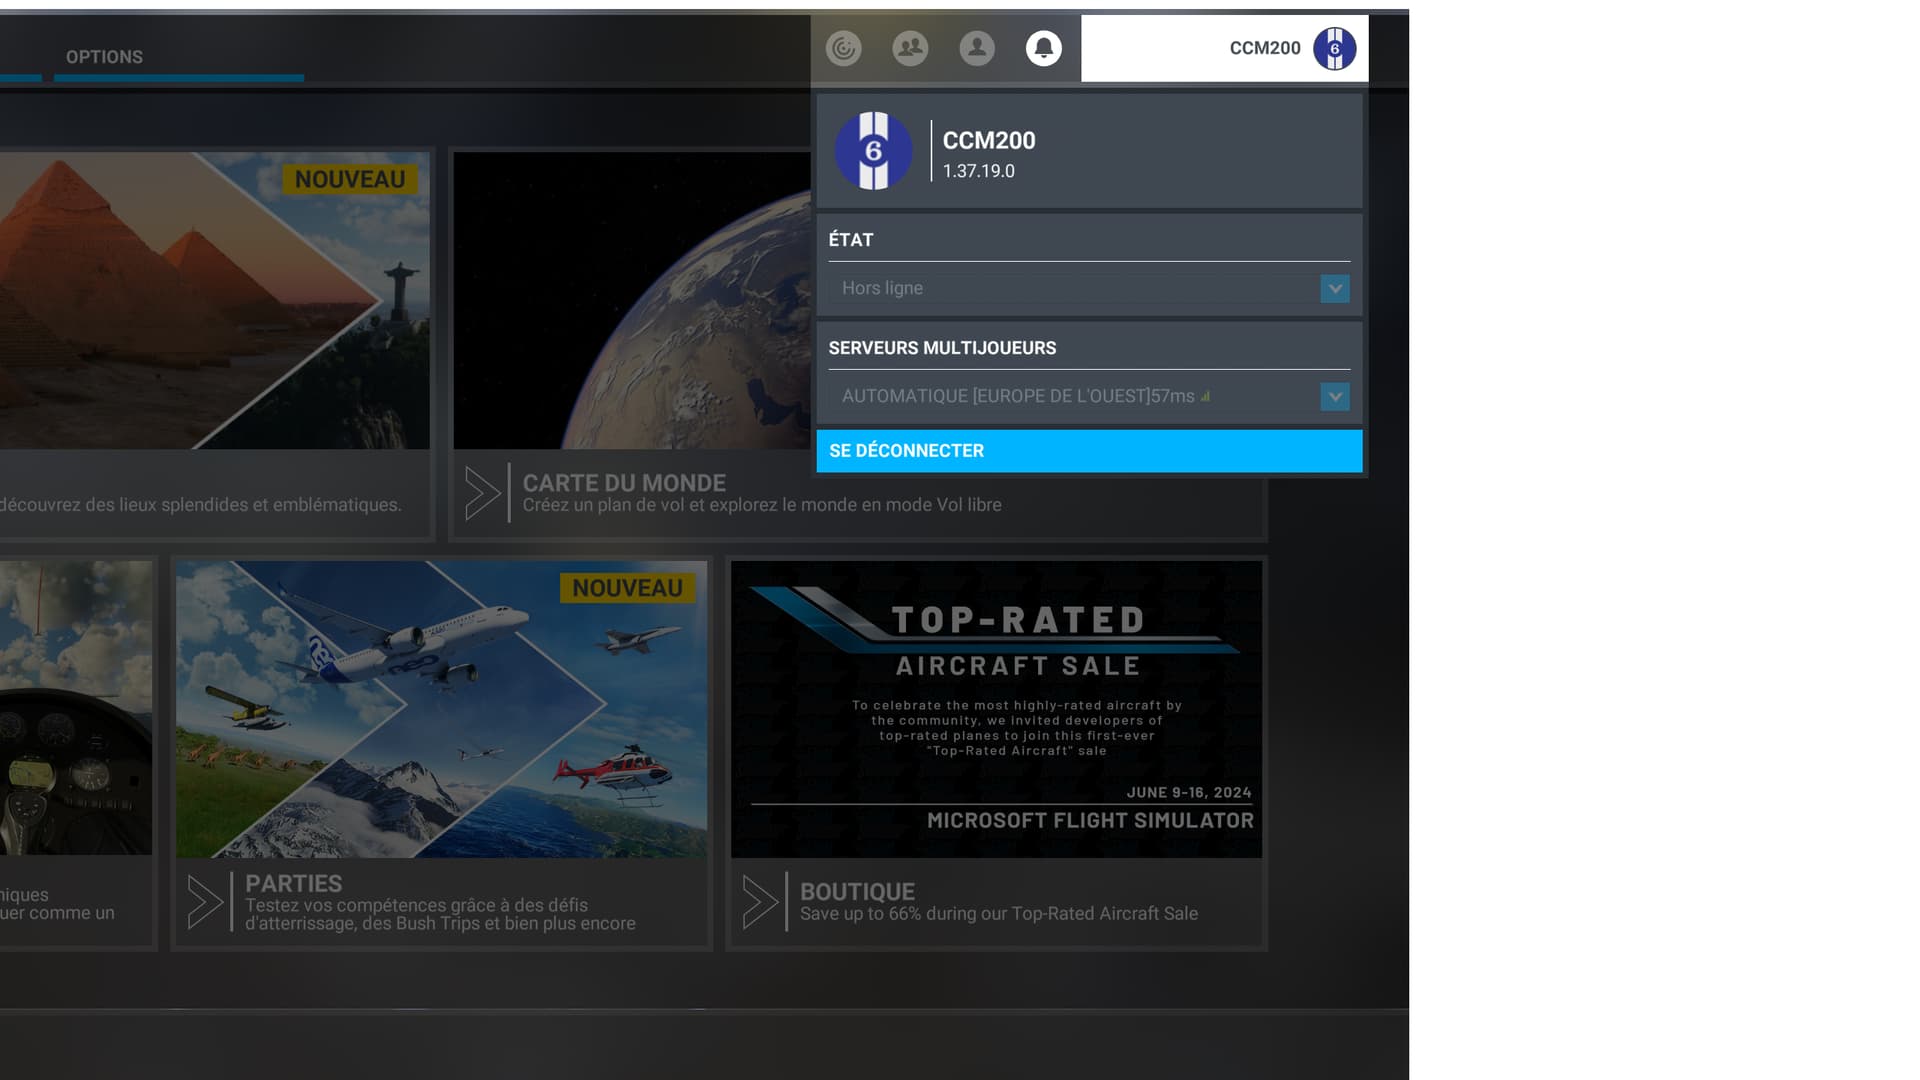Switch to the OPTIONS tab
Screen dimensions: 1920x1080
click(x=104, y=56)
